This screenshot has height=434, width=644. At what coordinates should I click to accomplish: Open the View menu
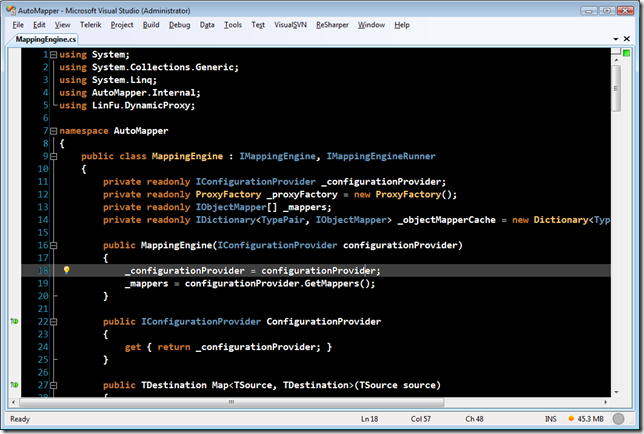point(62,25)
